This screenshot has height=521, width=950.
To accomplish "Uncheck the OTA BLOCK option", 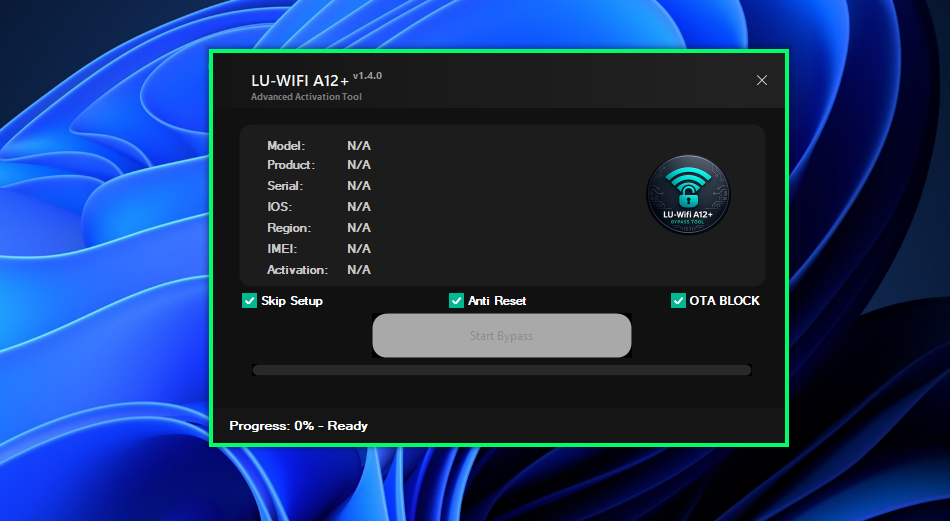I will (678, 300).
